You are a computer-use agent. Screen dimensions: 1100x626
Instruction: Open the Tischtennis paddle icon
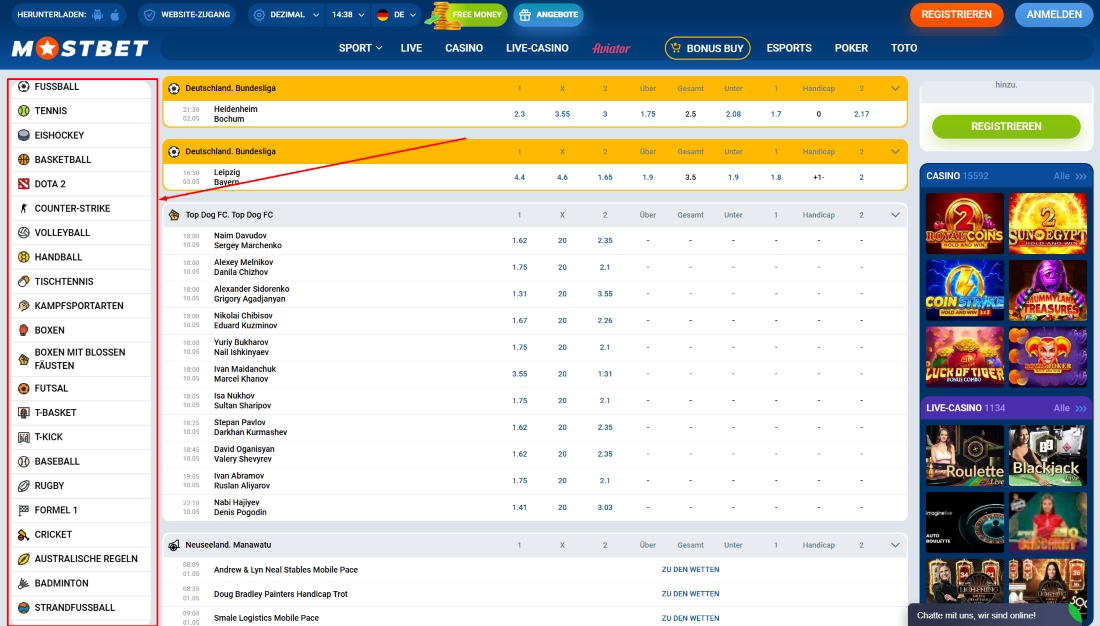click(24, 281)
